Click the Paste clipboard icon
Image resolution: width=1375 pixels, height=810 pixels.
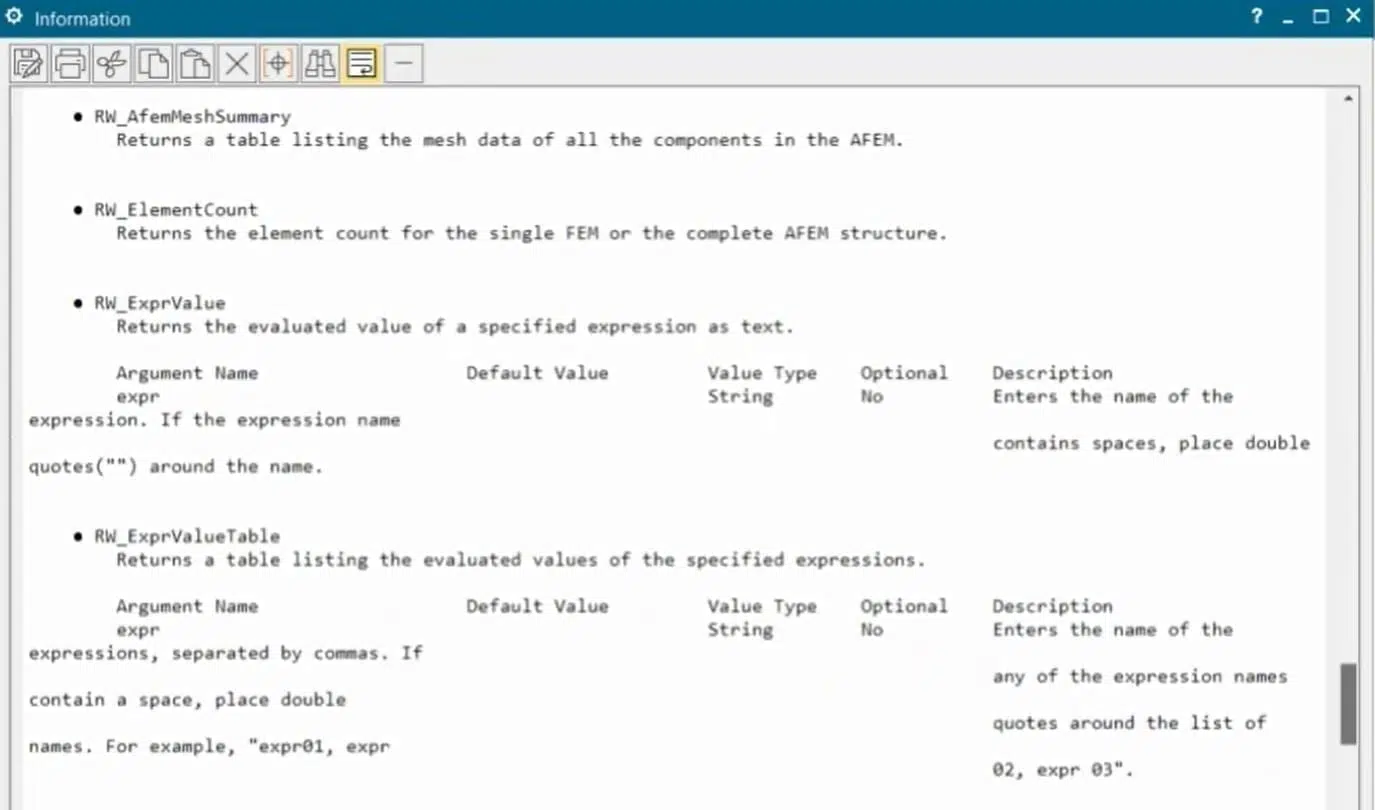coord(195,64)
